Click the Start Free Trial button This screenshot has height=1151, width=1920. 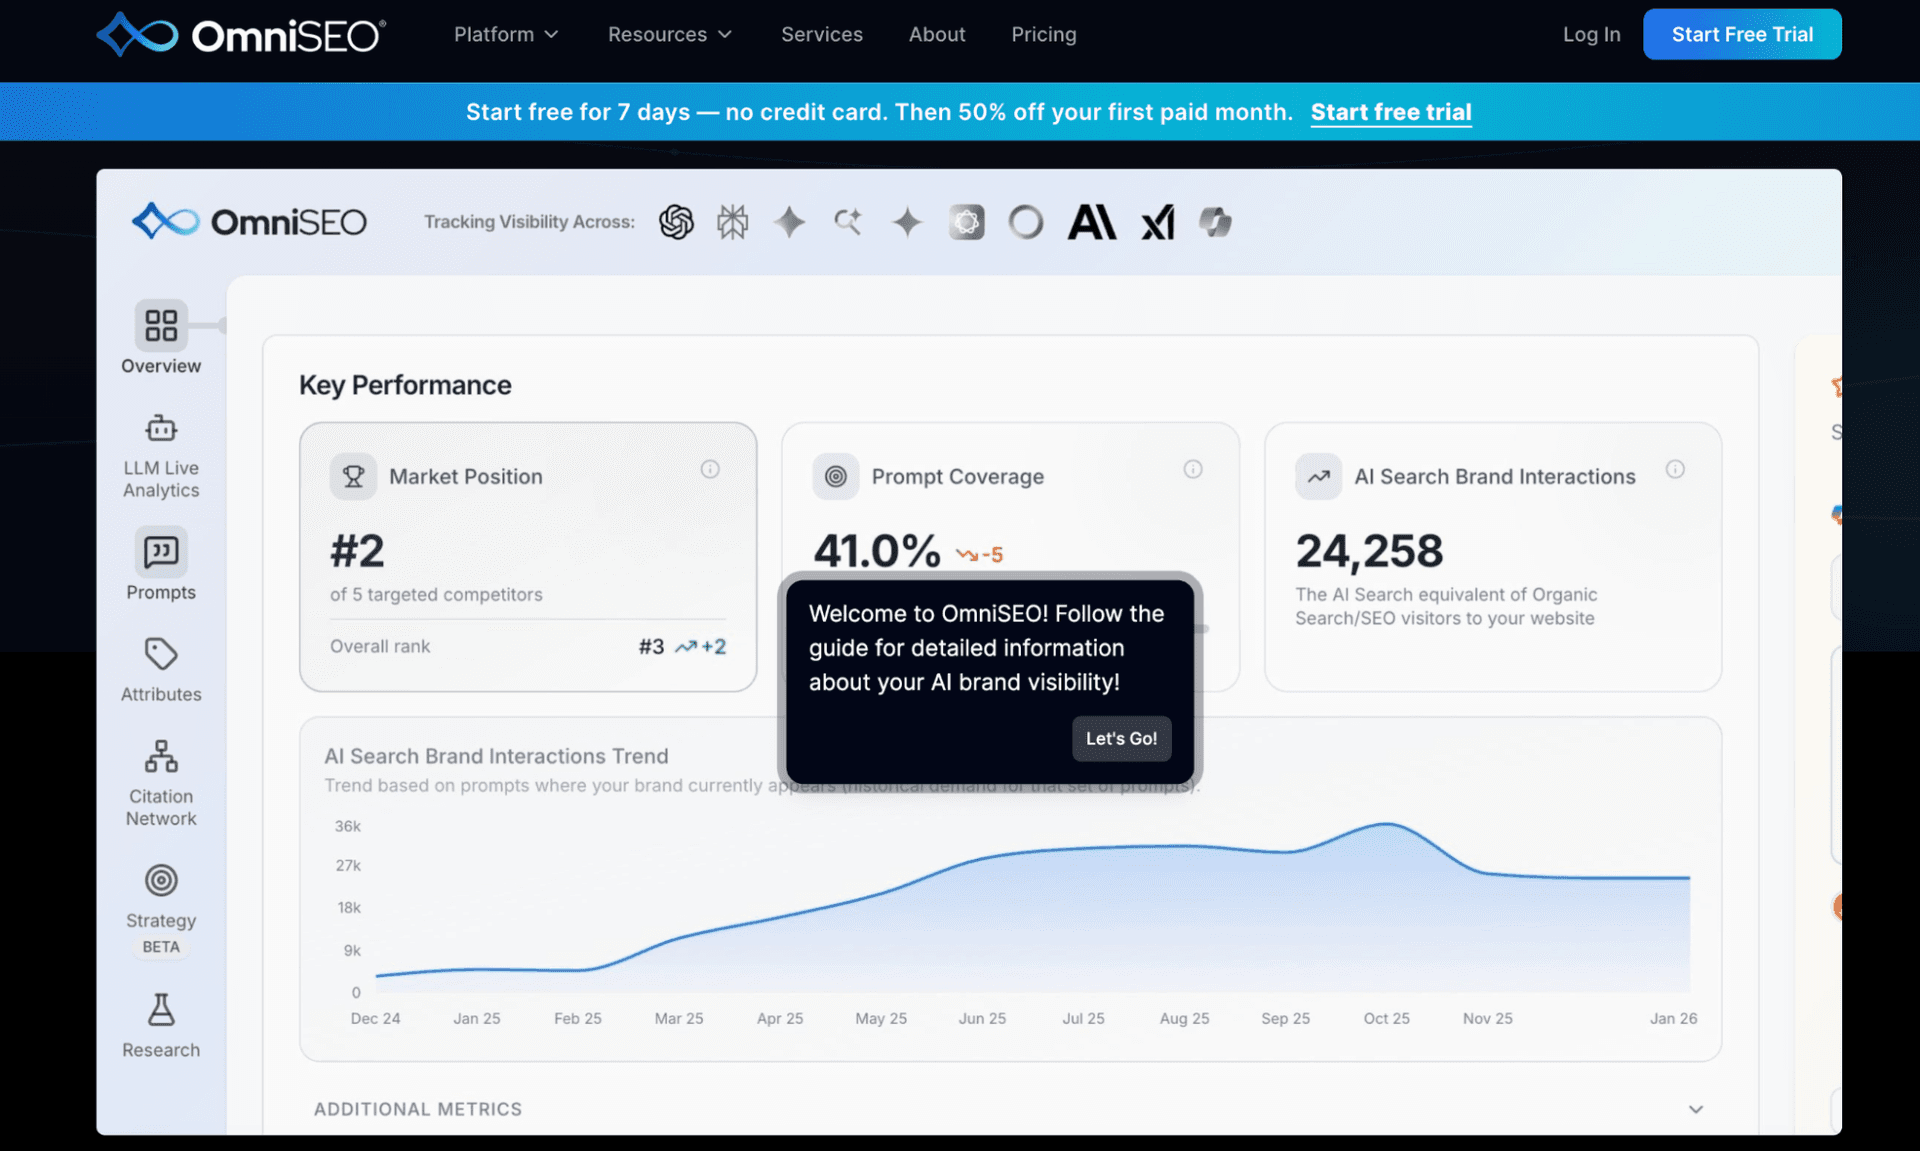tap(1742, 34)
